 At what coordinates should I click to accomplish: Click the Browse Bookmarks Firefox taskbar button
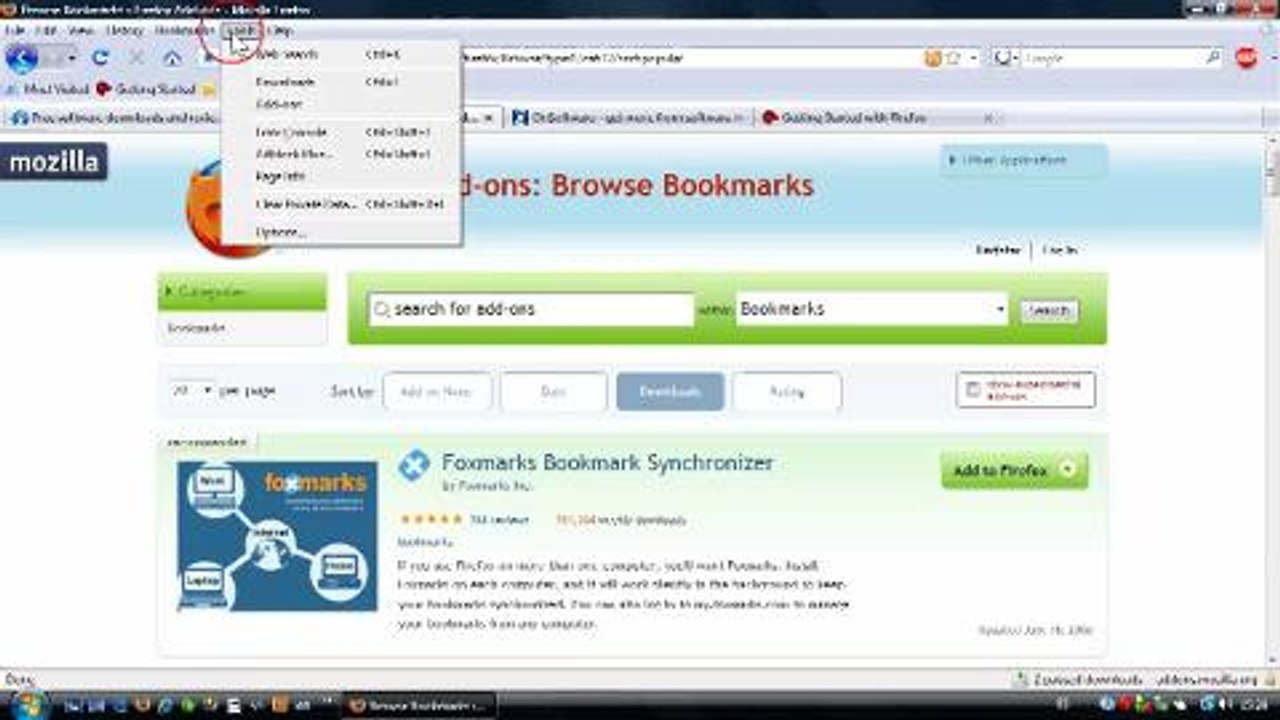pos(420,705)
